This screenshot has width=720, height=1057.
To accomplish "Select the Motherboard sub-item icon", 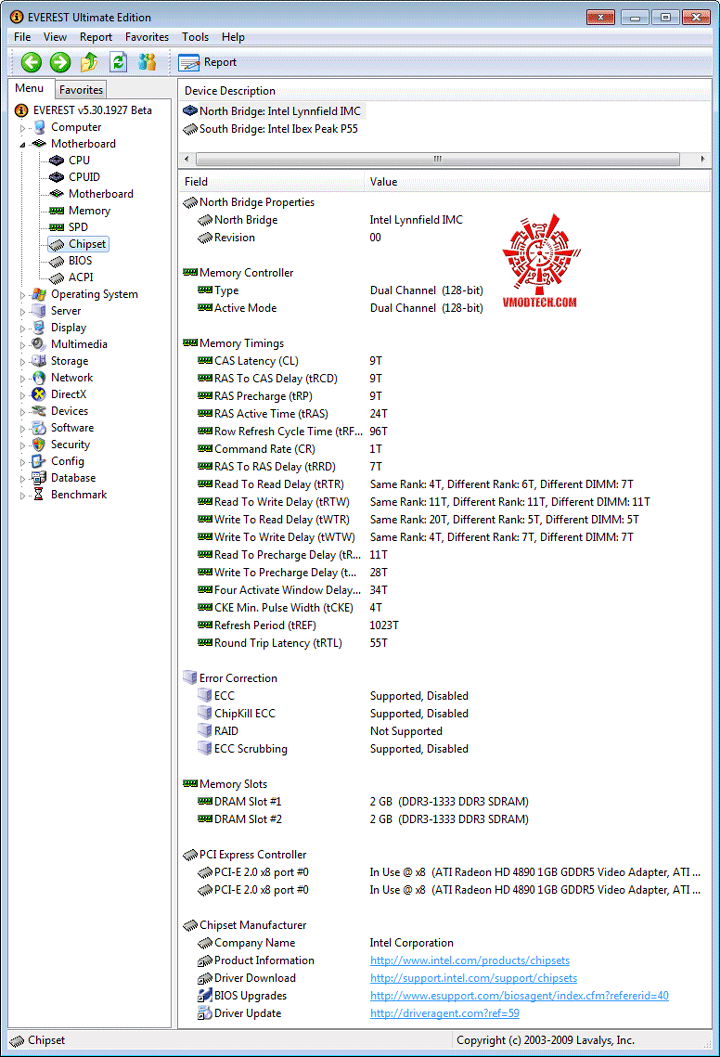I will (x=57, y=193).
